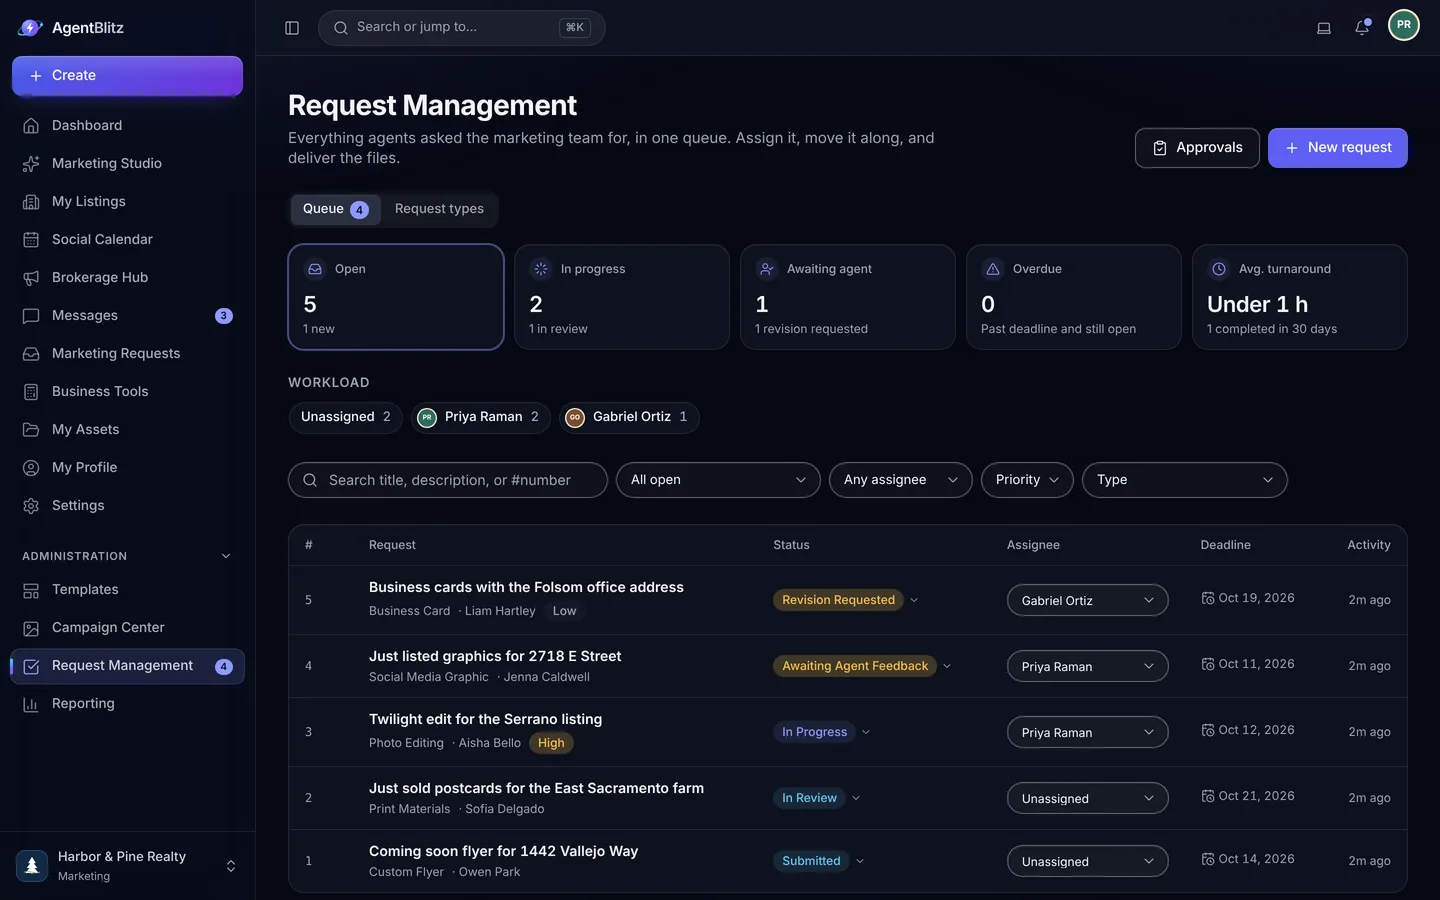Open the All open status filter

point(718,480)
